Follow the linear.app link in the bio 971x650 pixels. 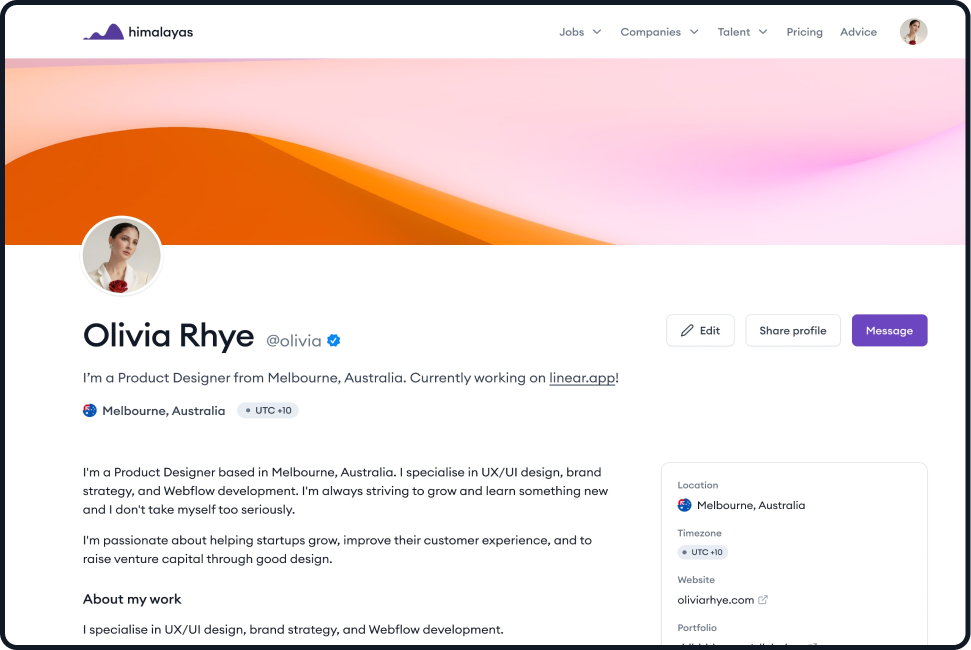(x=581, y=378)
